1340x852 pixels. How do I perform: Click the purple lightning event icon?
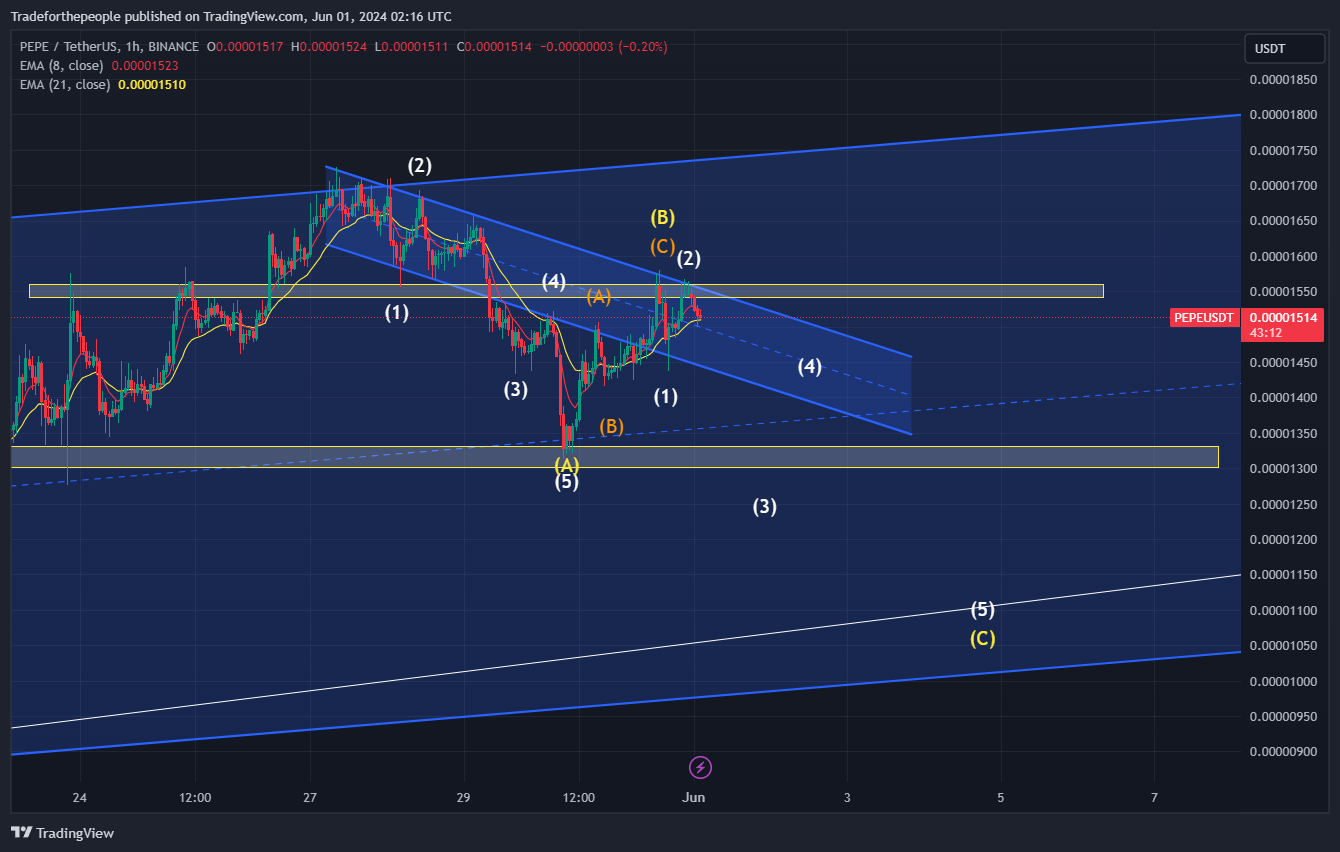point(701,767)
